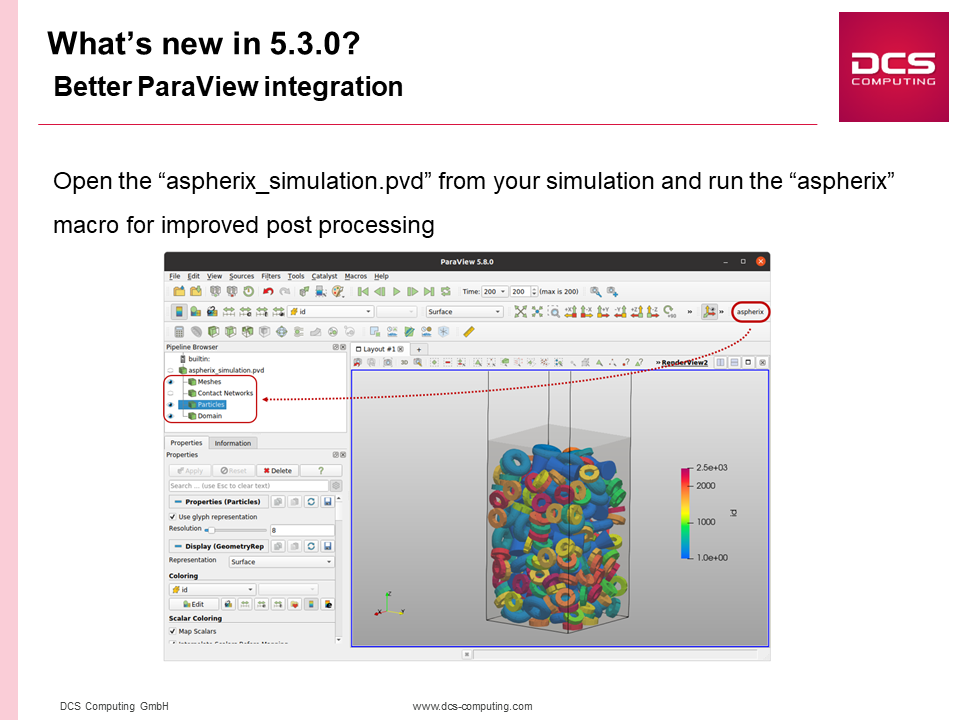Click the Save properties icon beside Properties (Particles)
Image resolution: width=960 pixels, height=720 pixels.
tap(328, 501)
